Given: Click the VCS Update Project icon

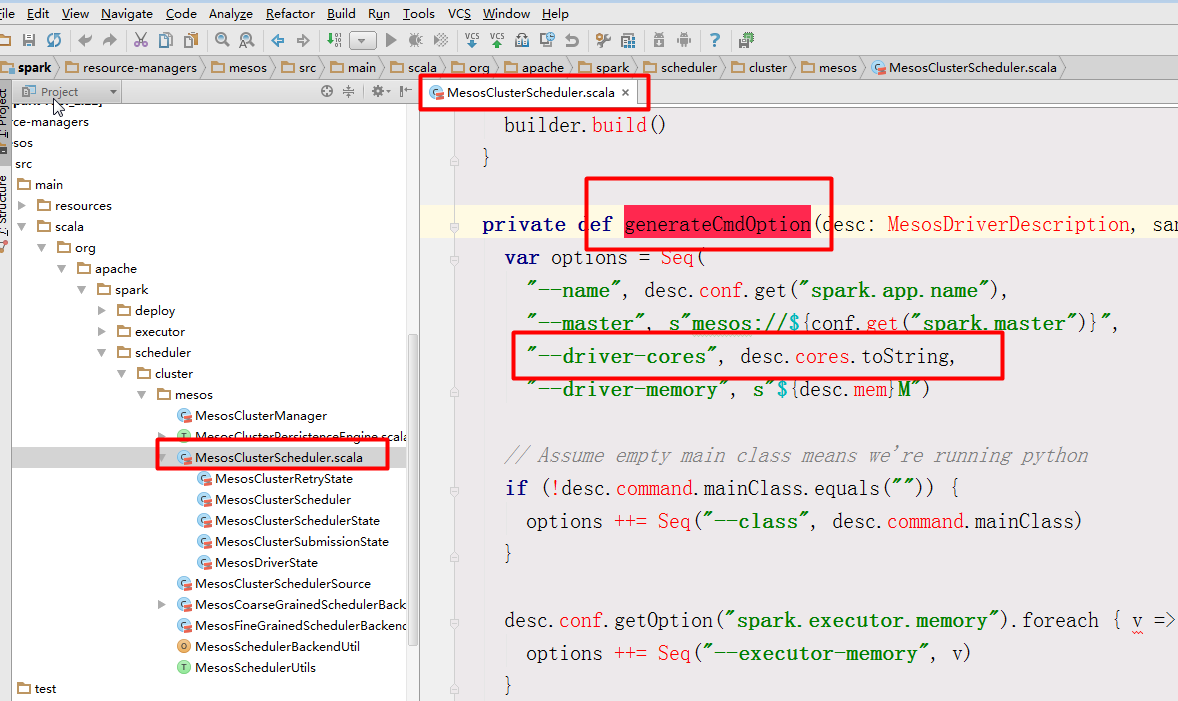Looking at the screenshot, I should [x=472, y=40].
